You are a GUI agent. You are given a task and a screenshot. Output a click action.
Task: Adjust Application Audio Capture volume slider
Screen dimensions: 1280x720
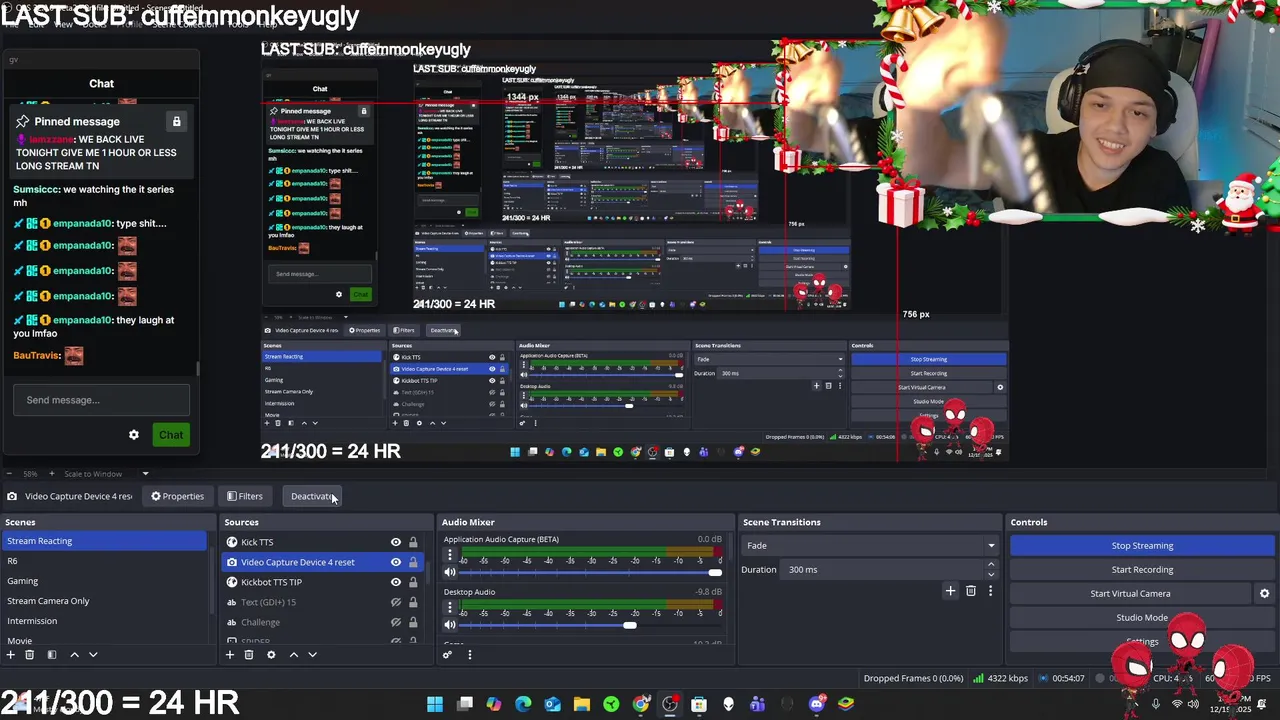(x=590, y=572)
